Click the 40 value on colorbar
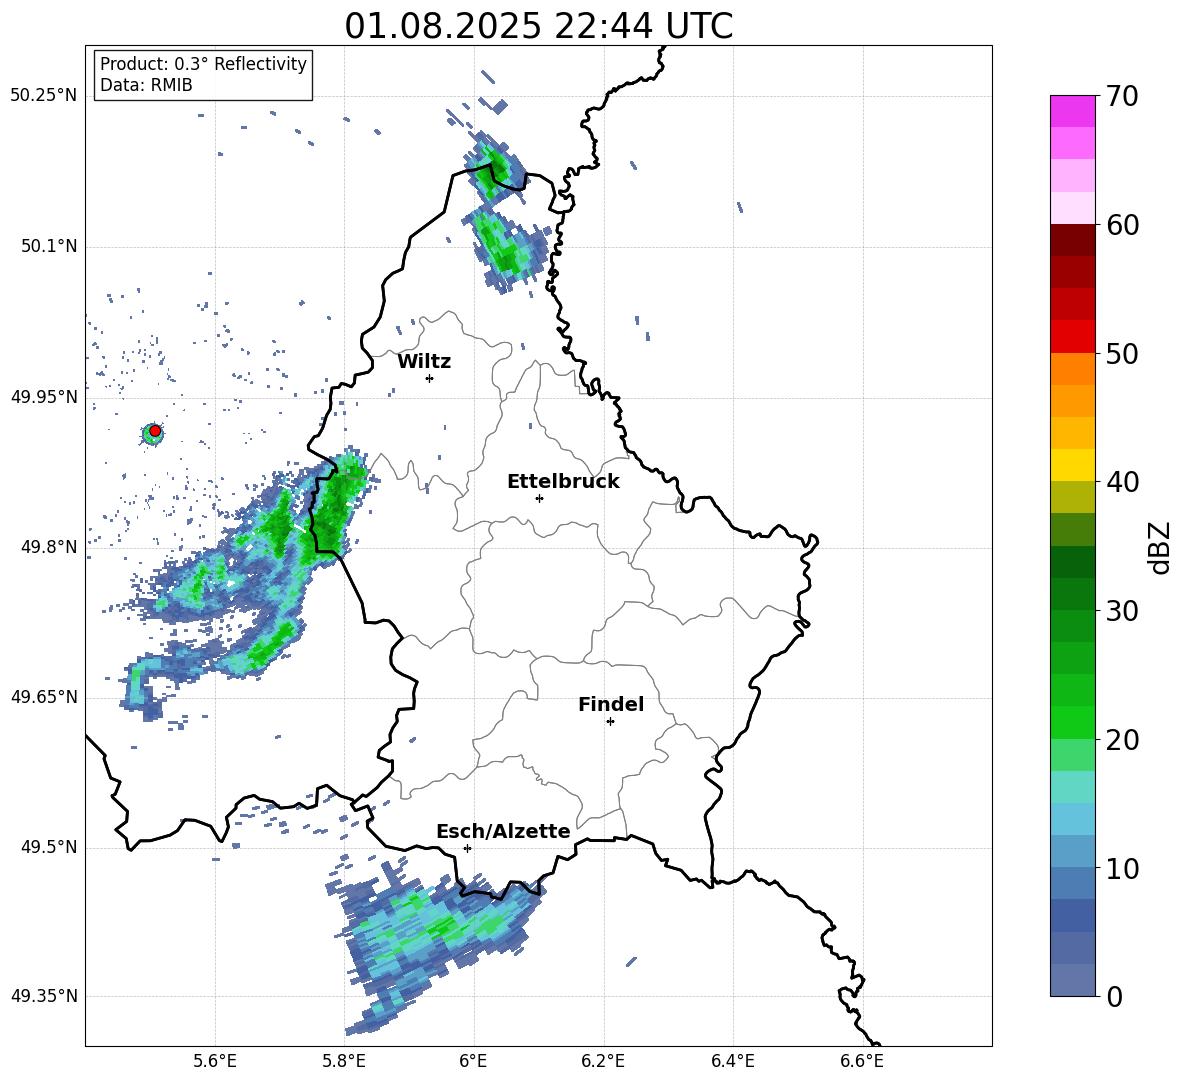 pos(1122,482)
